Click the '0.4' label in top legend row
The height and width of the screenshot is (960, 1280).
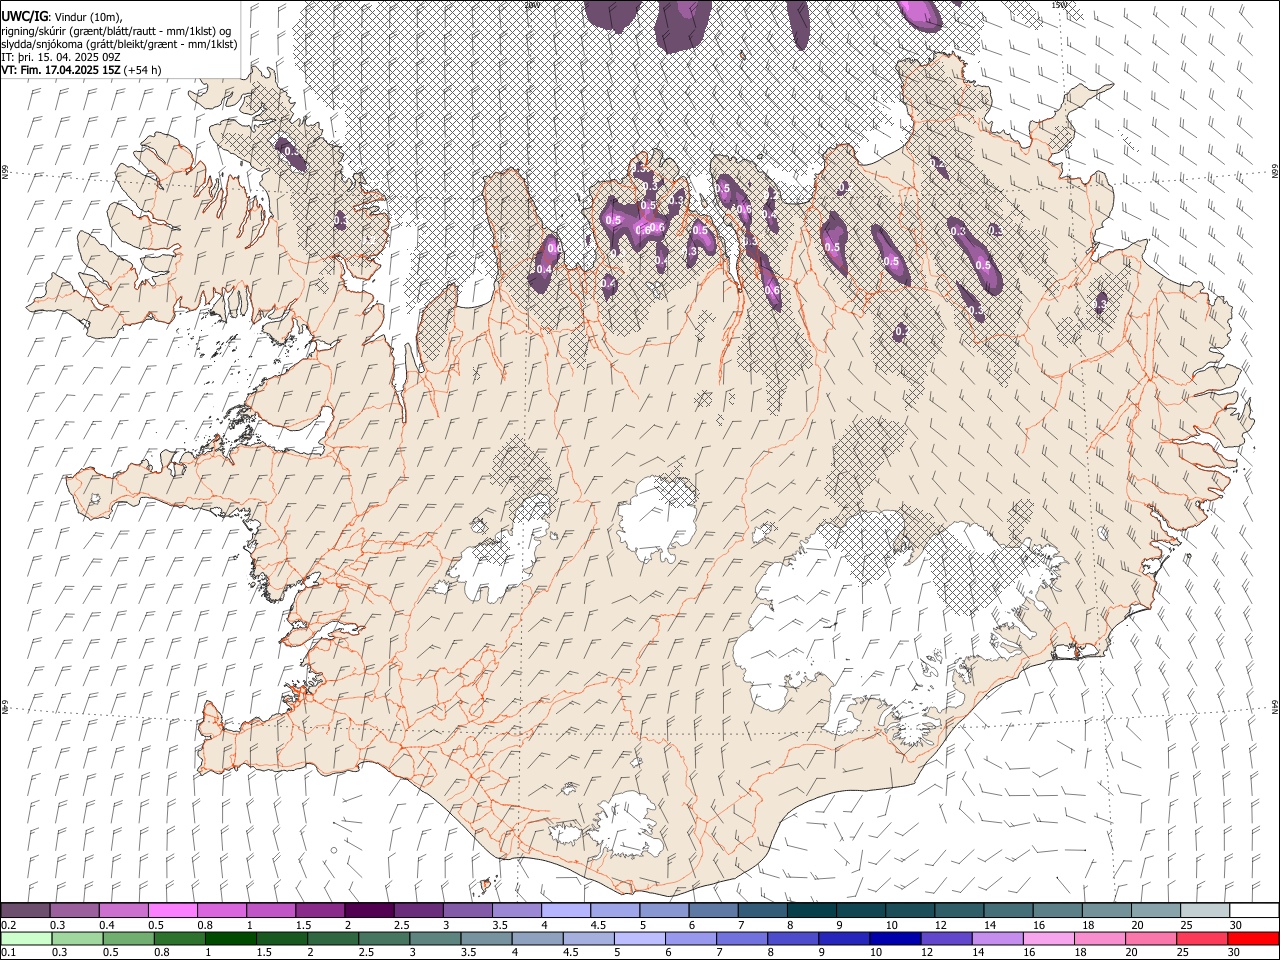tap(107, 925)
